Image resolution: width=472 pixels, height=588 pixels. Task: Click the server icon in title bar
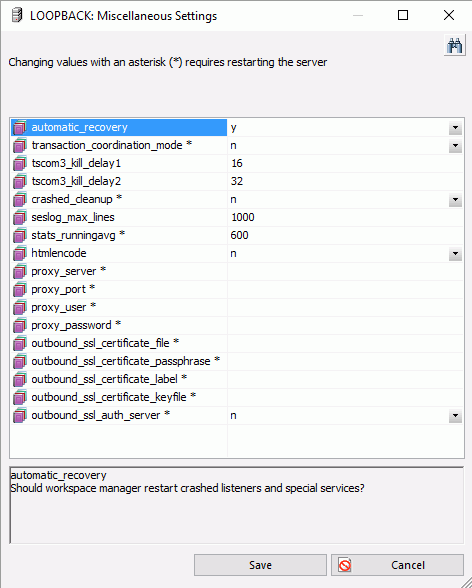[x=16, y=16]
